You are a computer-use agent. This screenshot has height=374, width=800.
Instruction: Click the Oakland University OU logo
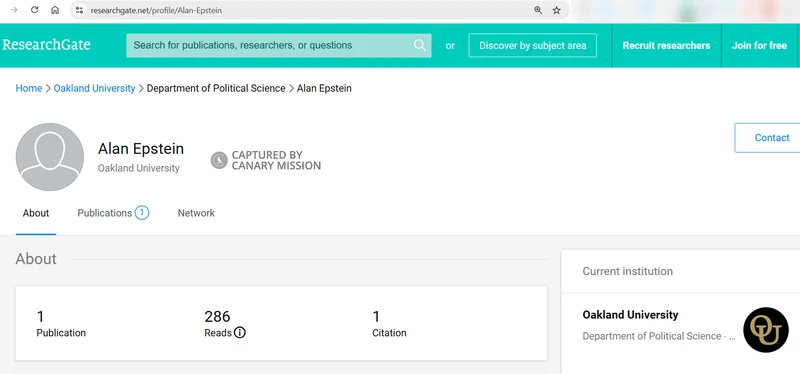tap(766, 330)
